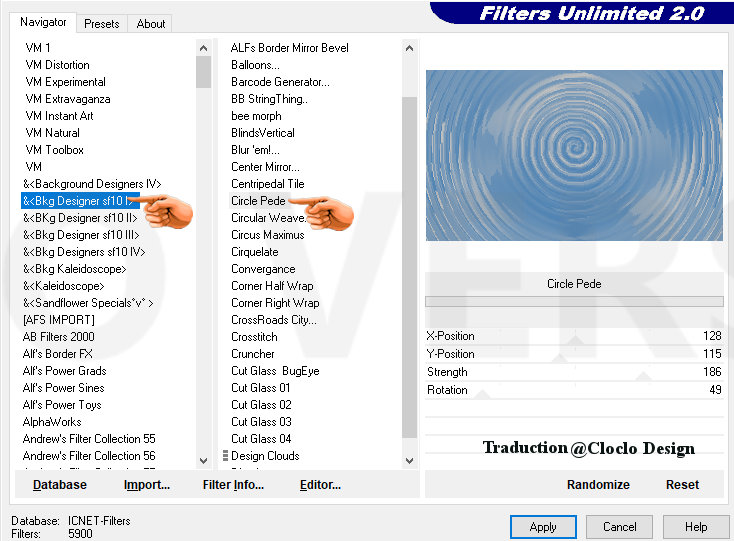734x541 pixels.
Task: Select Alf's Power Sines category
Action: [x=64, y=388]
